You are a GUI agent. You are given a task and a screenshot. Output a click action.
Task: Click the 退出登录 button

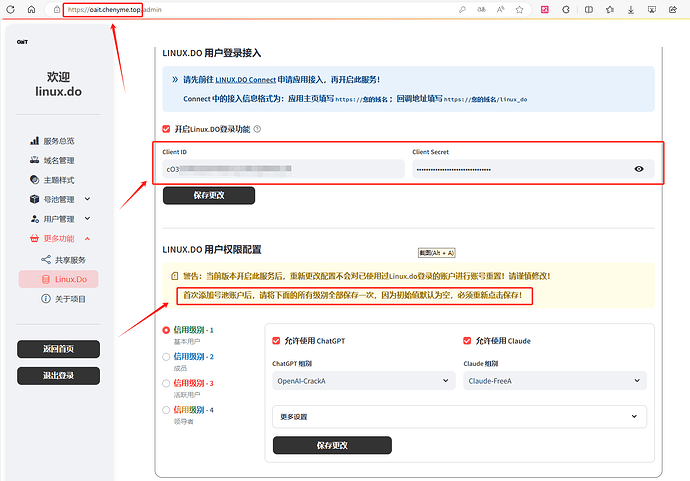pos(59,376)
